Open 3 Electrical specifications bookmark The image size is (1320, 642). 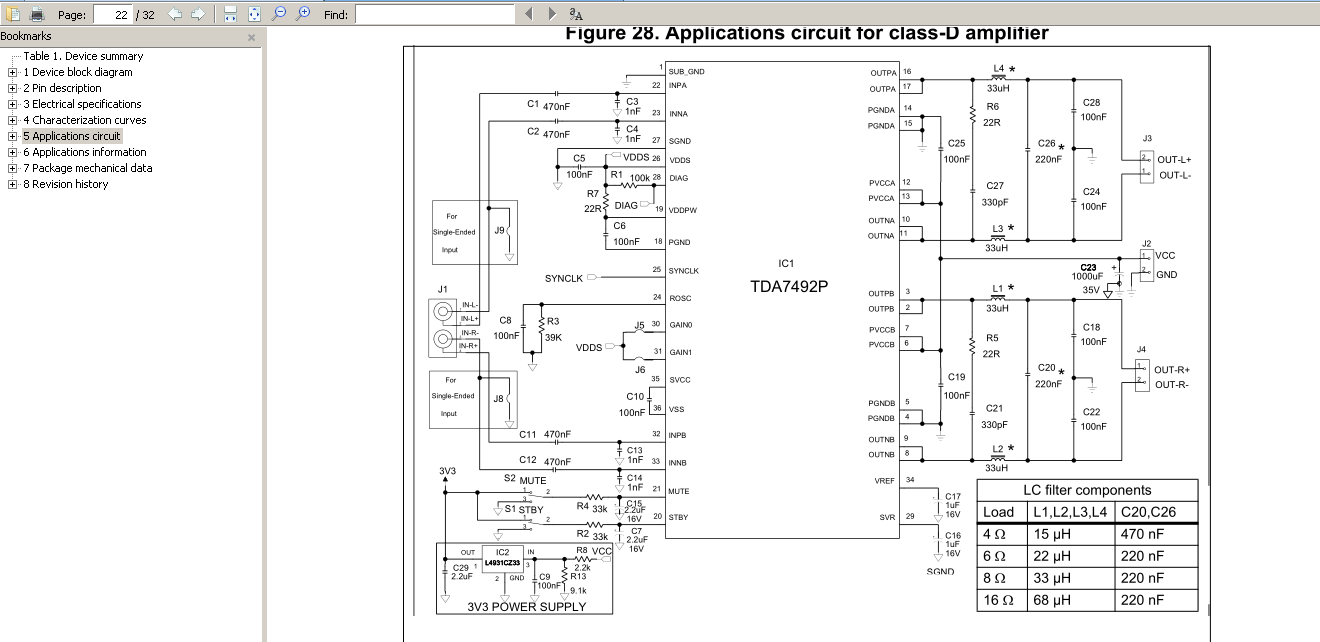point(82,104)
